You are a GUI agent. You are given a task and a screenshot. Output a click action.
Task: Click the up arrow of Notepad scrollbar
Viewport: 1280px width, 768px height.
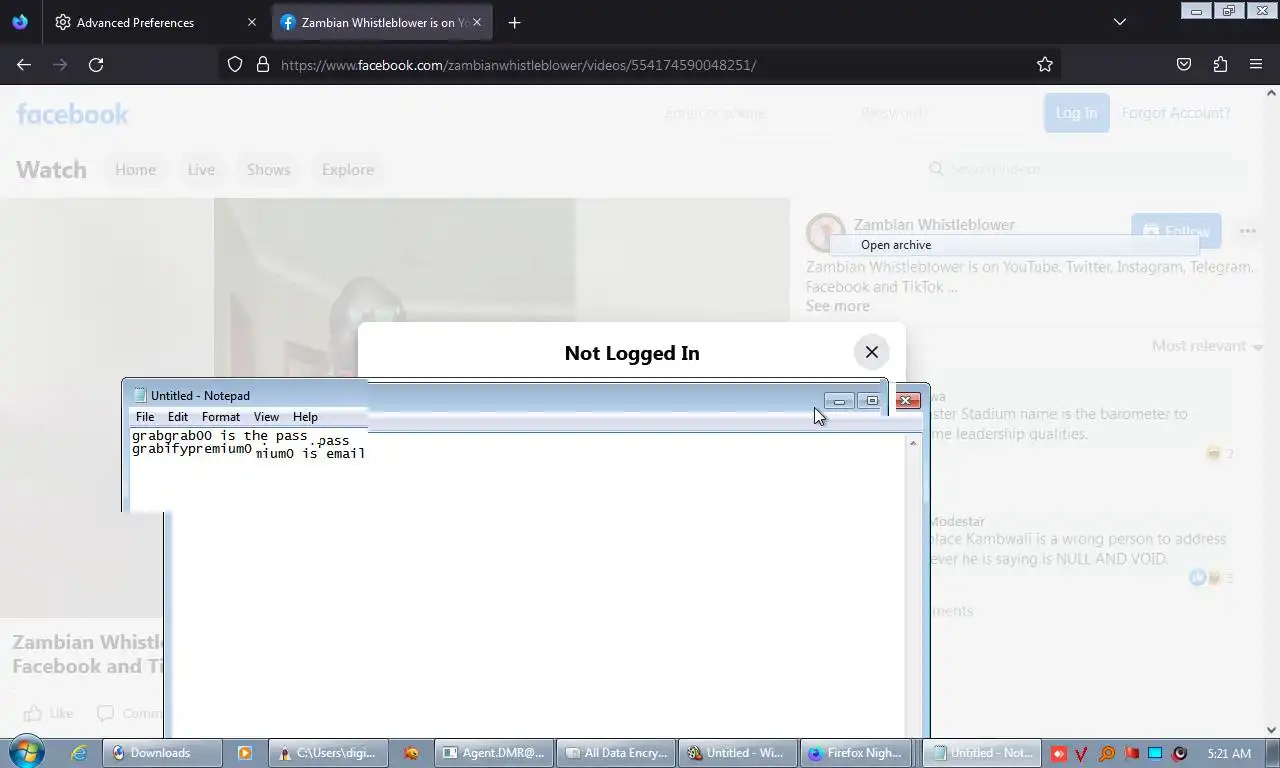tap(913, 442)
